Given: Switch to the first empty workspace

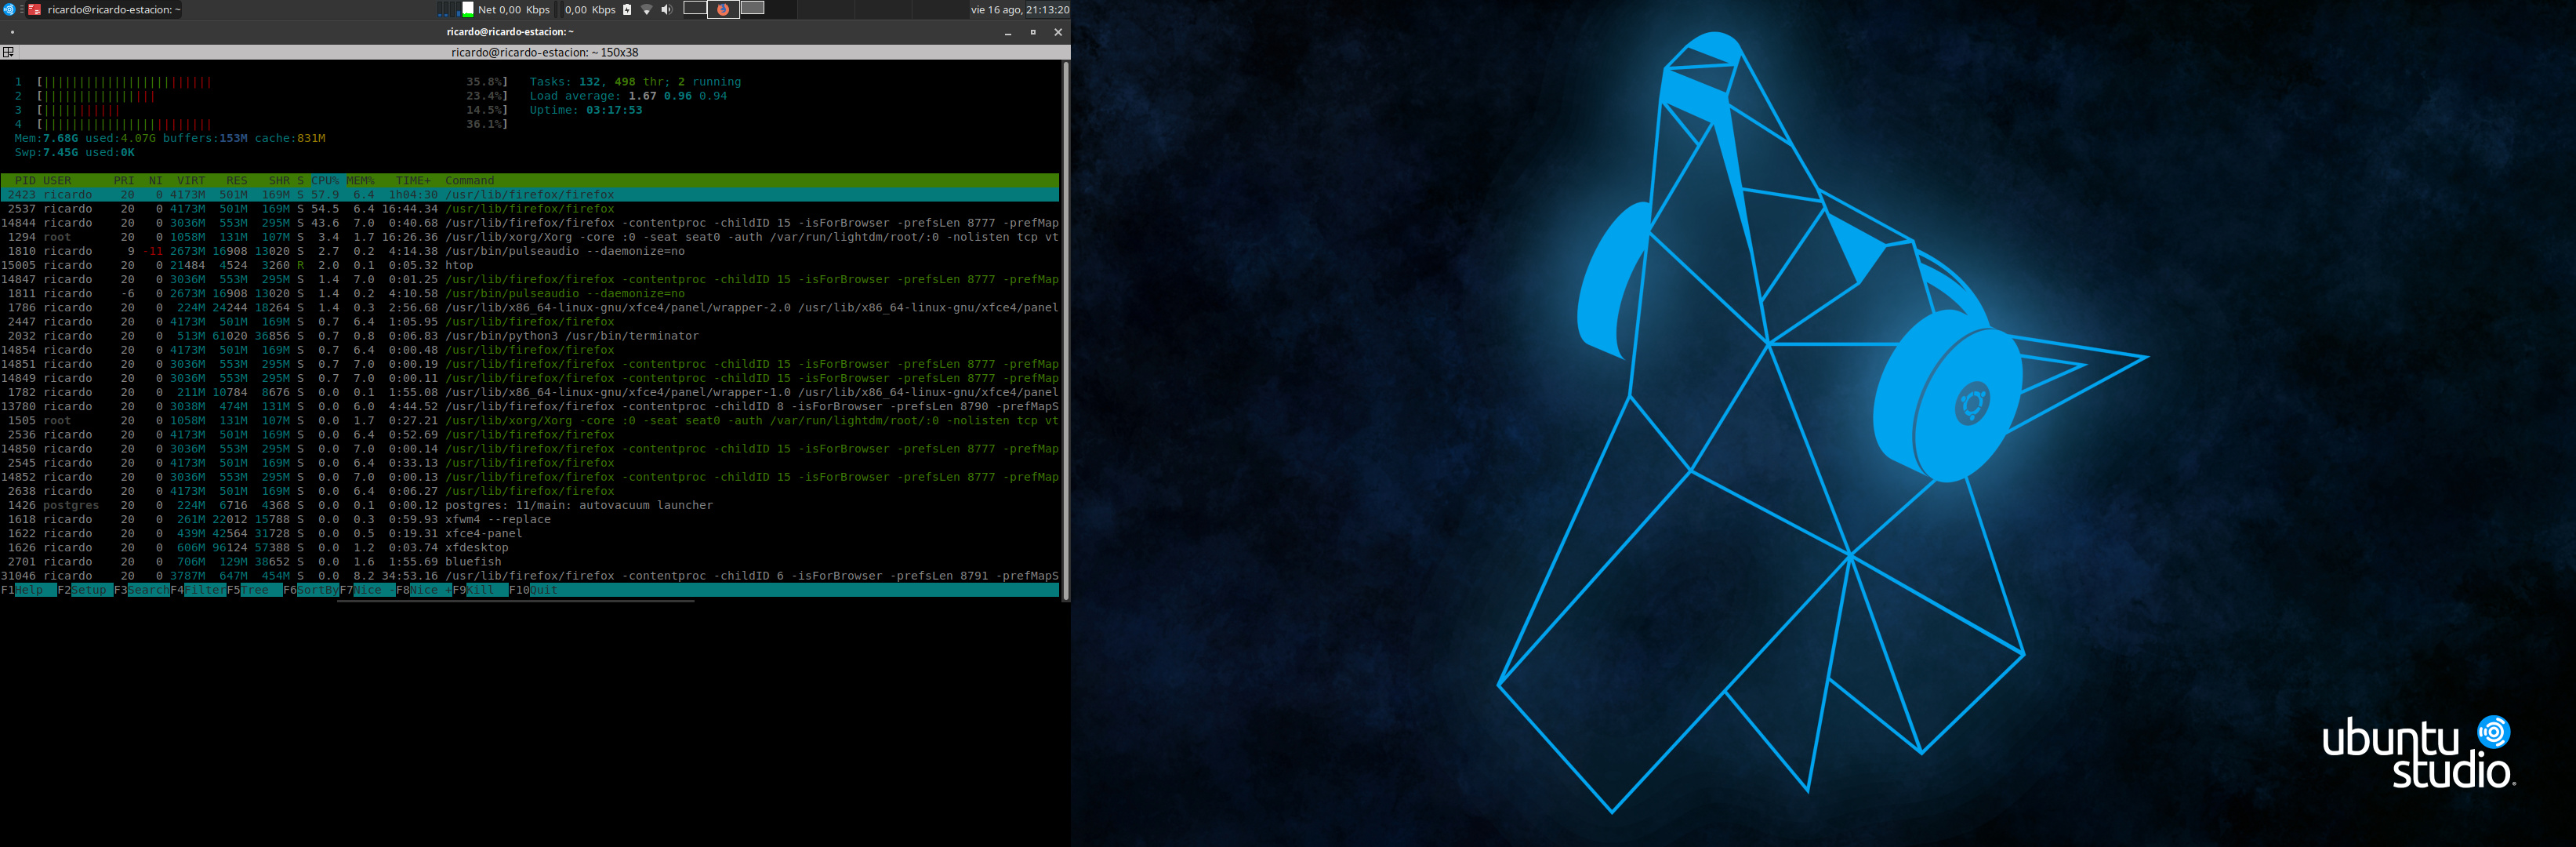Looking at the screenshot, I should [x=695, y=9].
